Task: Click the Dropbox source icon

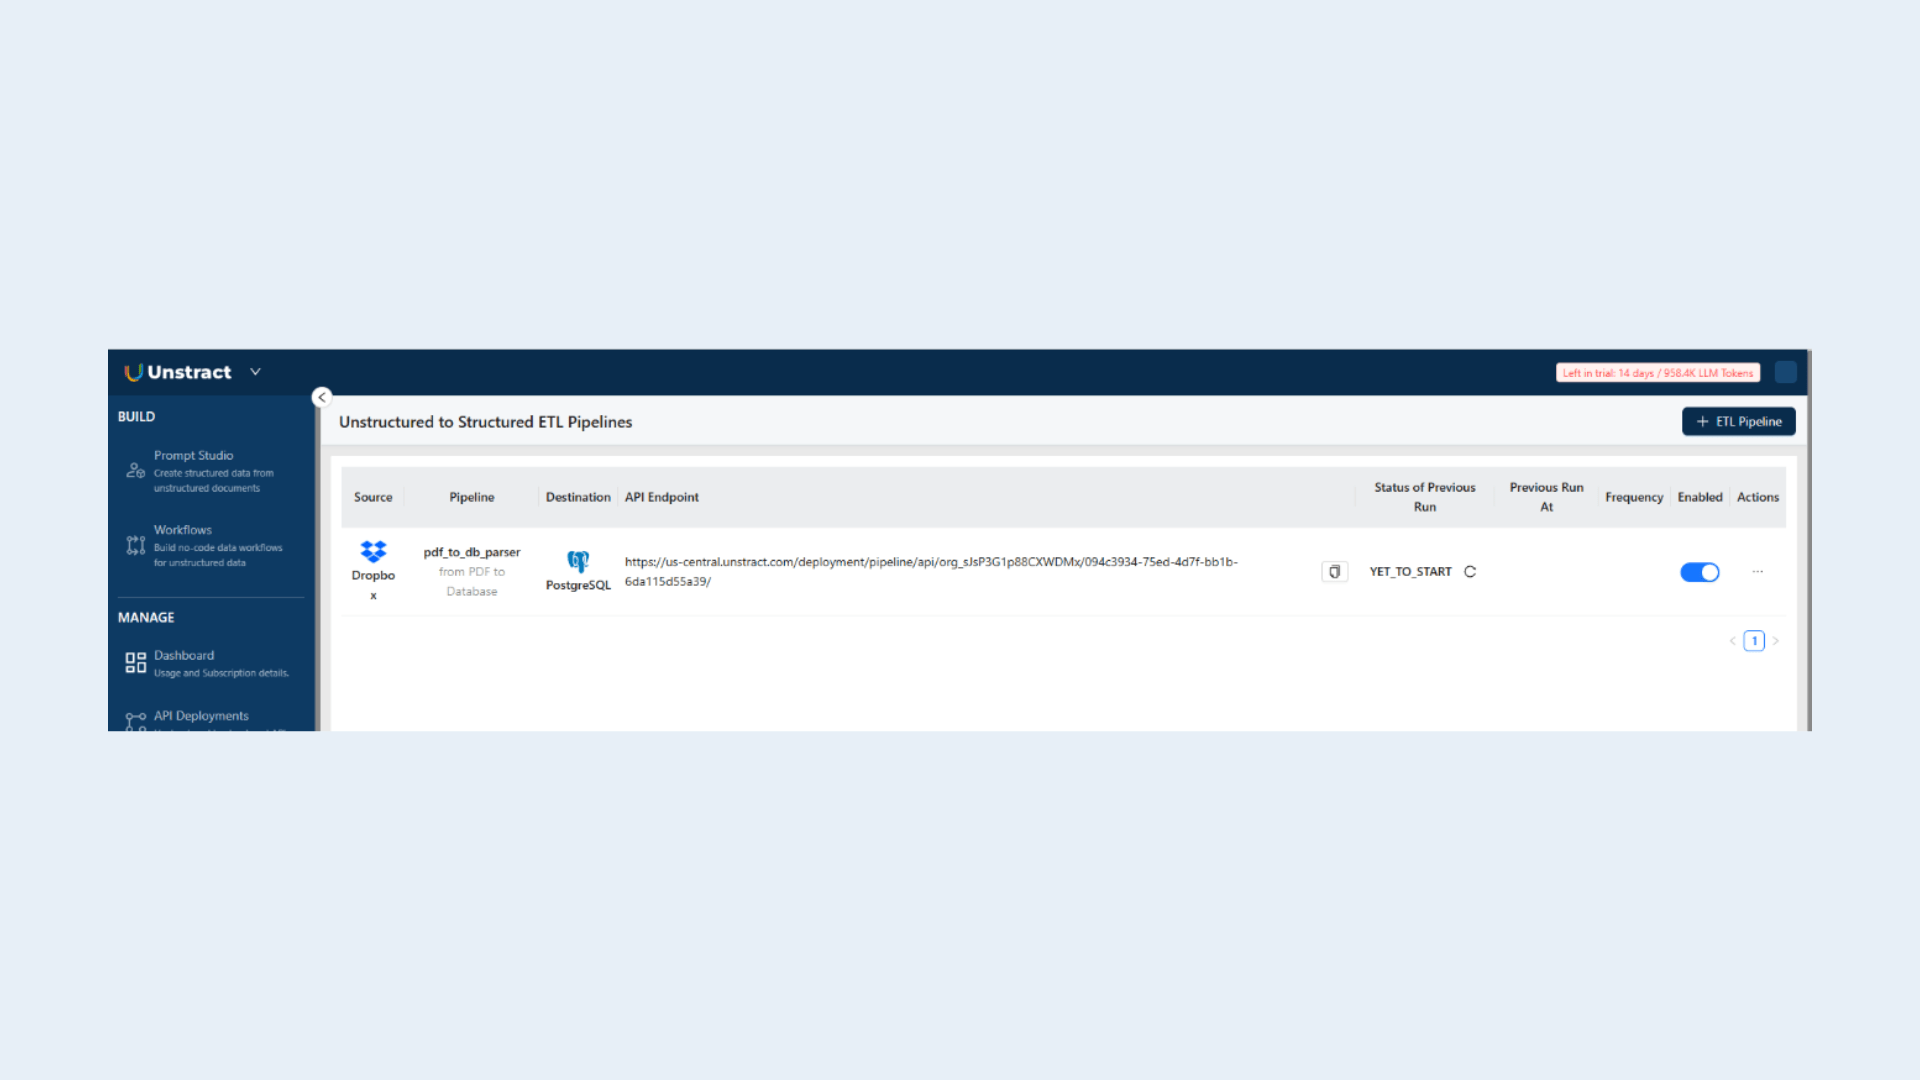Action: pyautogui.click(x=373, y=551)
